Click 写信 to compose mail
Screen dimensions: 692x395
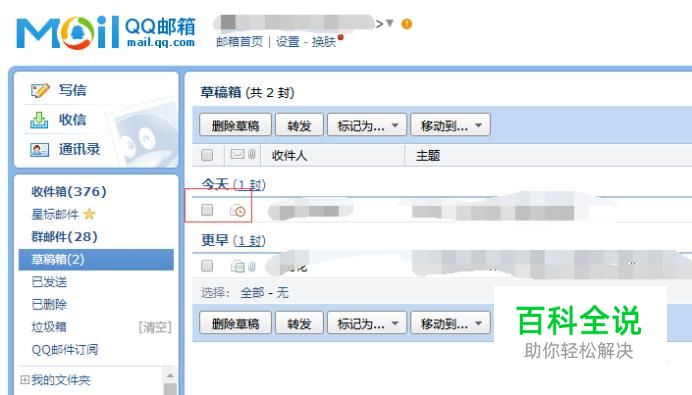coord(73,90)
